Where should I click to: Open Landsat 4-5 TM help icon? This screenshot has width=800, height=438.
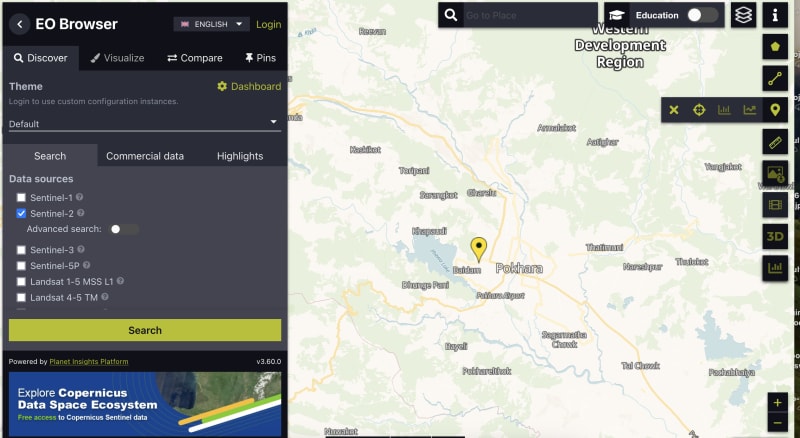pos(105,297)
